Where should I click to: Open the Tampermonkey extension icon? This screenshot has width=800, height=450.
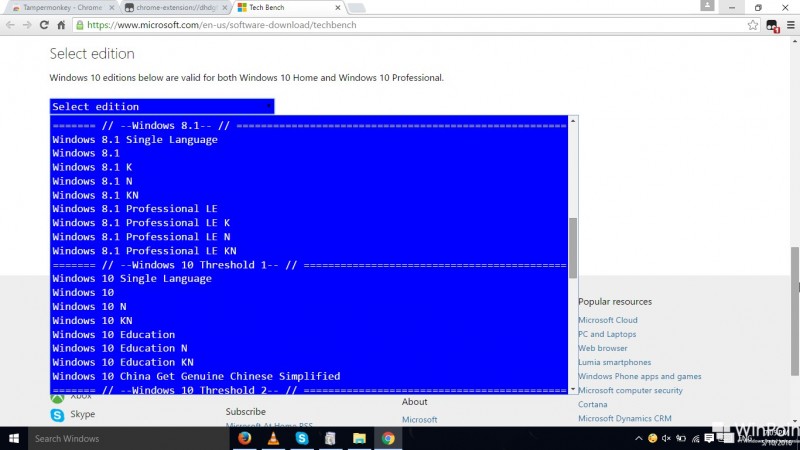[x=772, y=25]
